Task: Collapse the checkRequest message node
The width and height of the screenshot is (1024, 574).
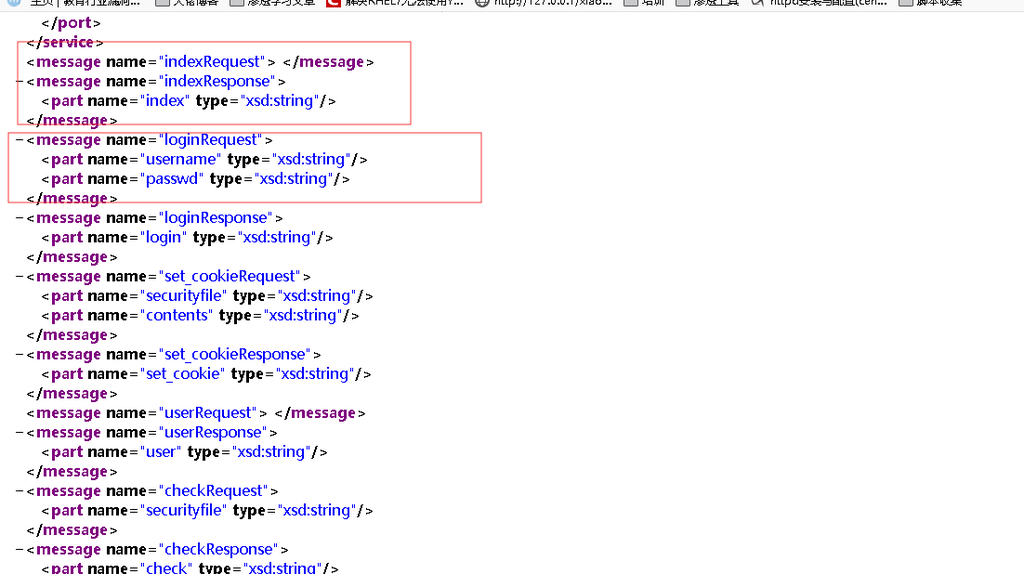Action: (x=20, y=491)
